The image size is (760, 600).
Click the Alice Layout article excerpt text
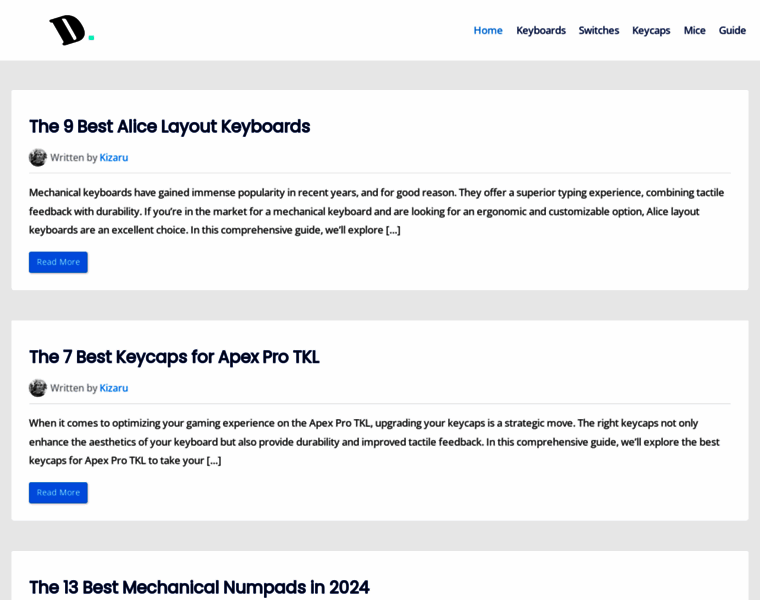377,211
